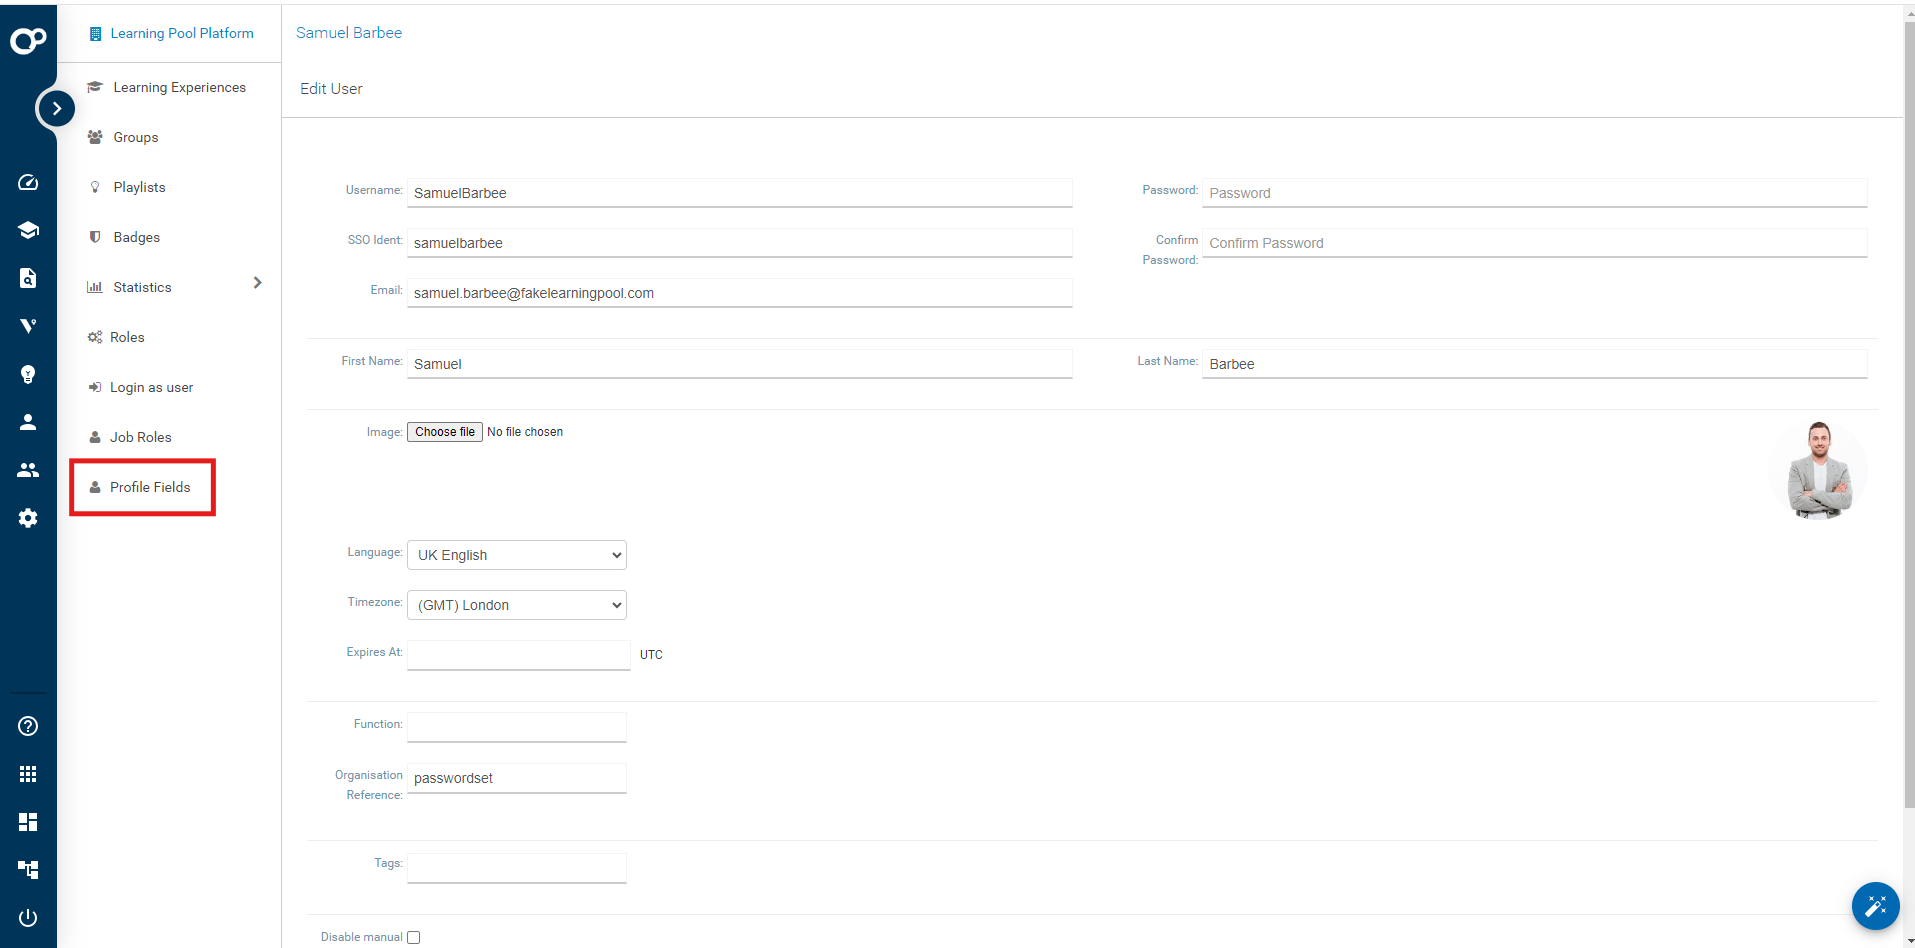Screen dimensions: 1915x948
Task: Open the apps grid icon
Action: coord(28,774)
